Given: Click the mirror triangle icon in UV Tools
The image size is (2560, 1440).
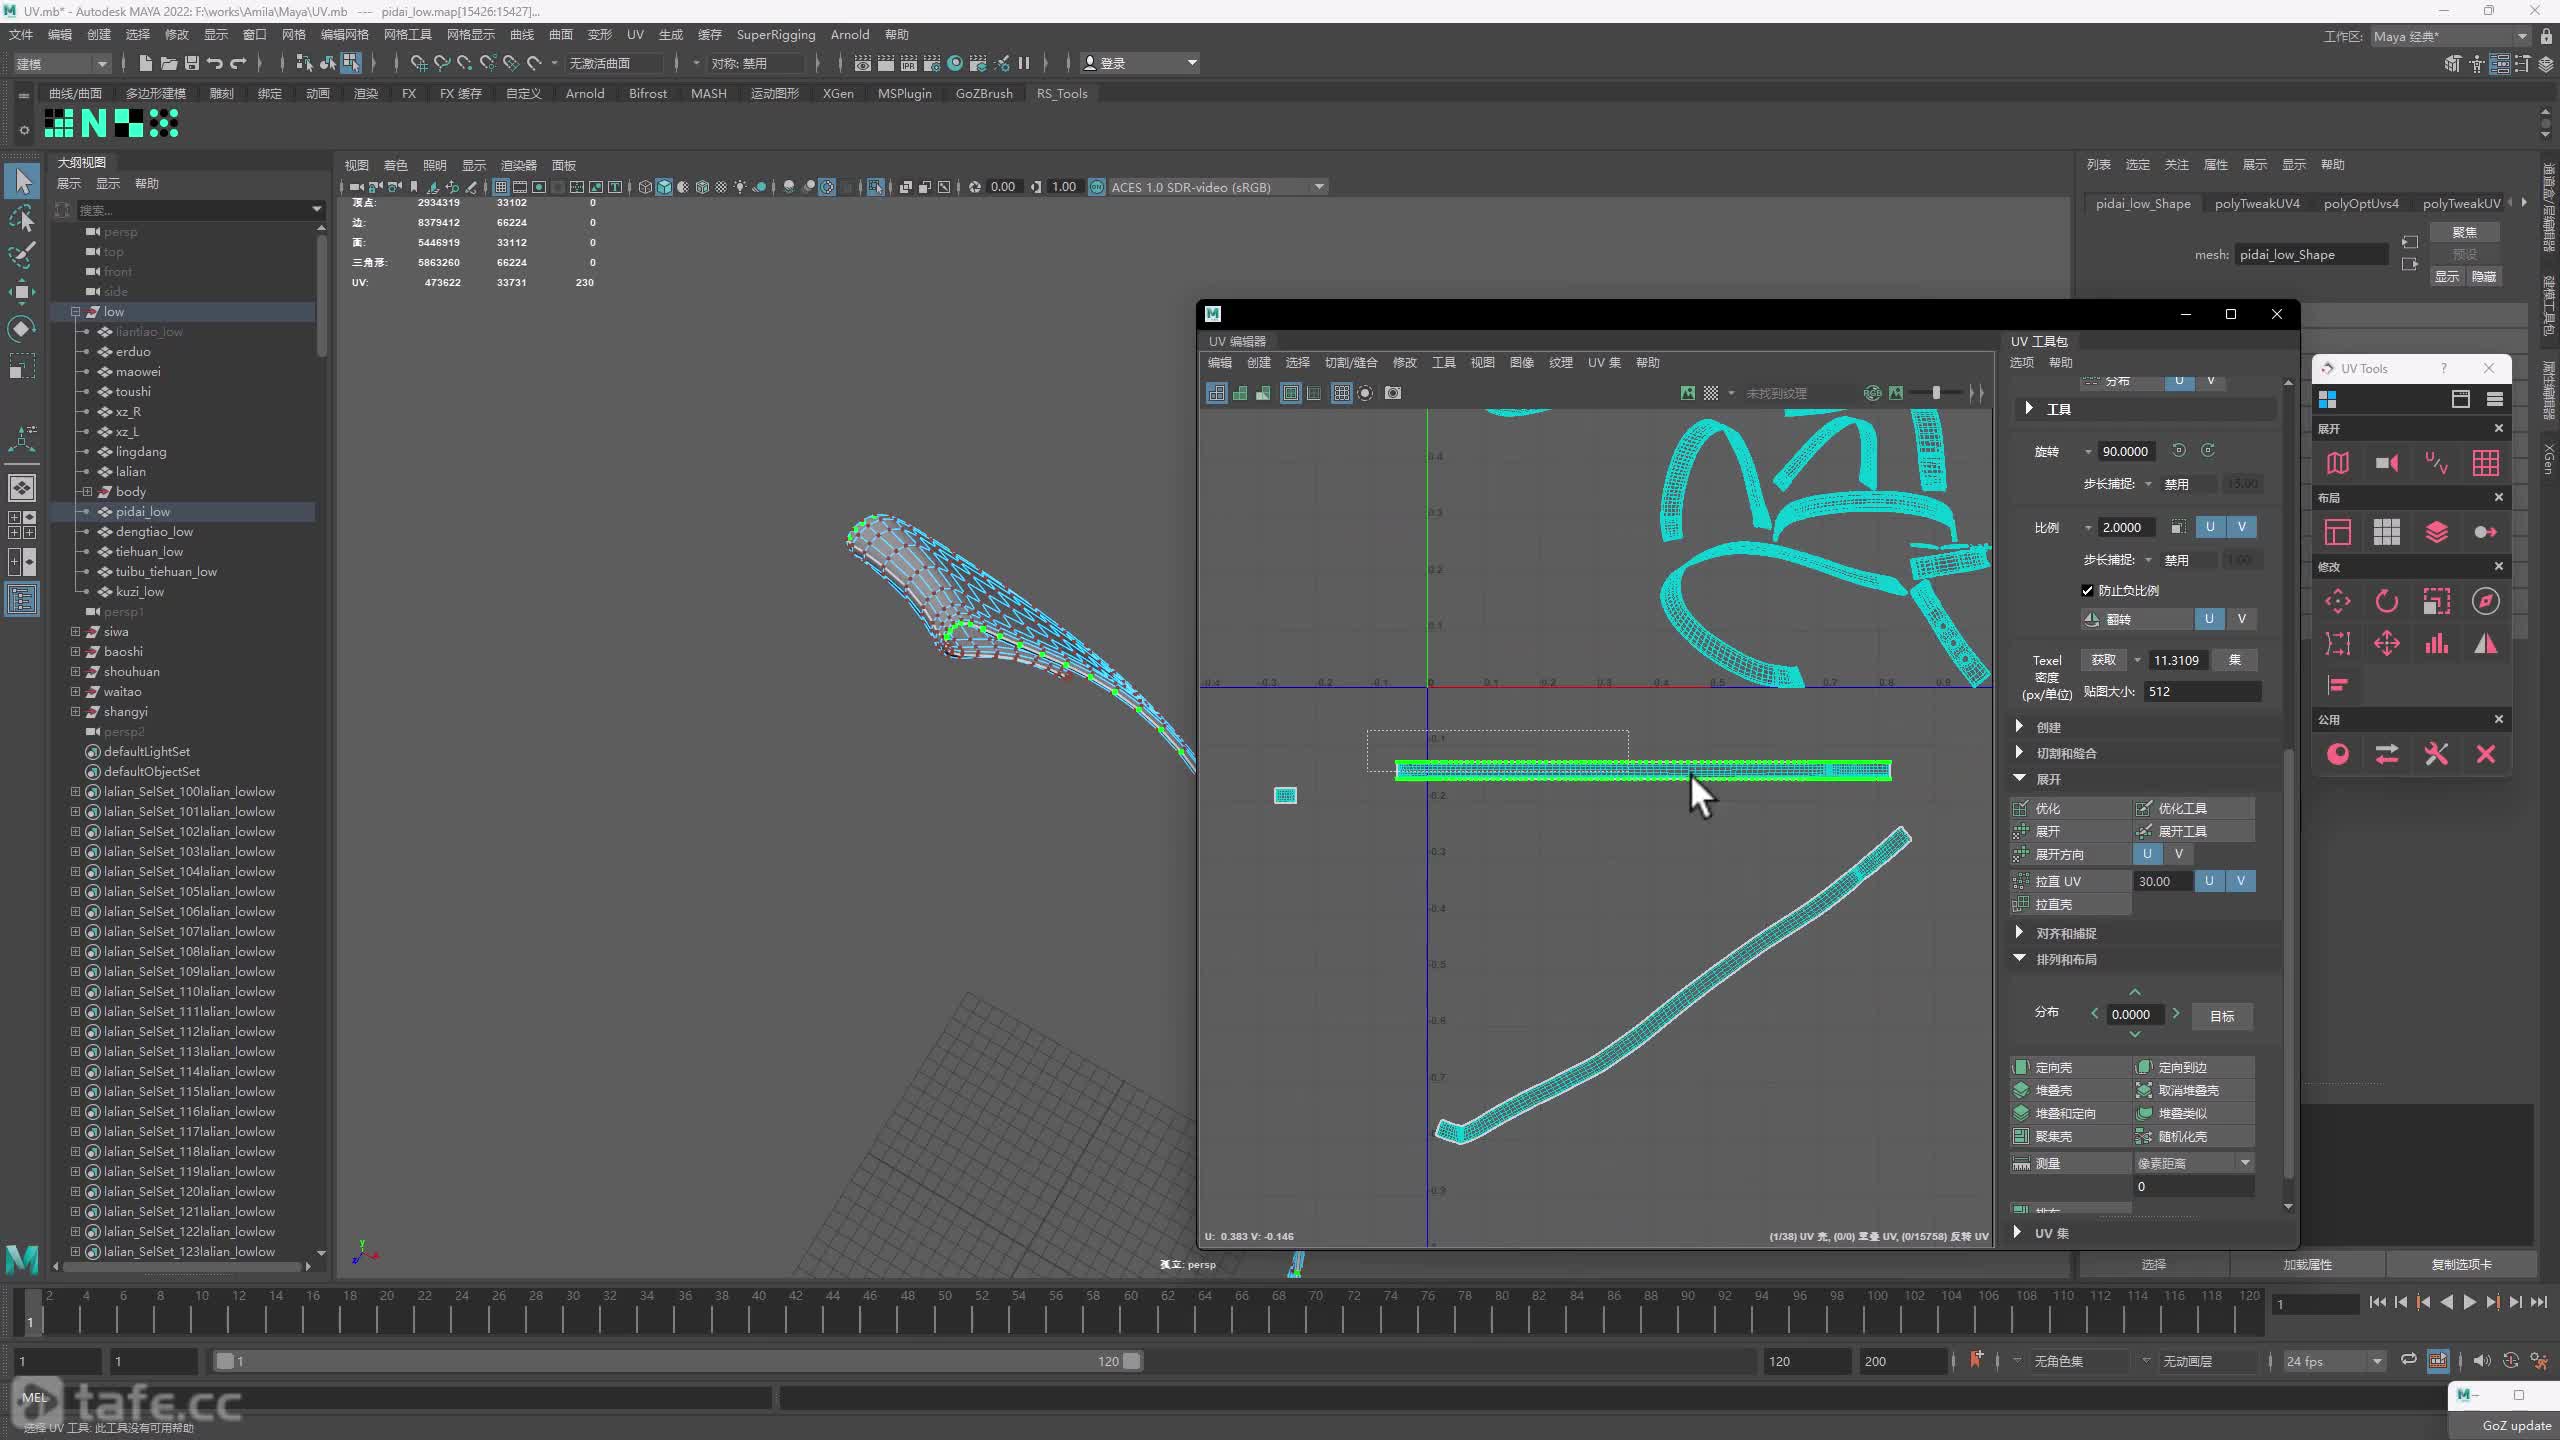Looking at the screenshot, I should click(2486, 643).
